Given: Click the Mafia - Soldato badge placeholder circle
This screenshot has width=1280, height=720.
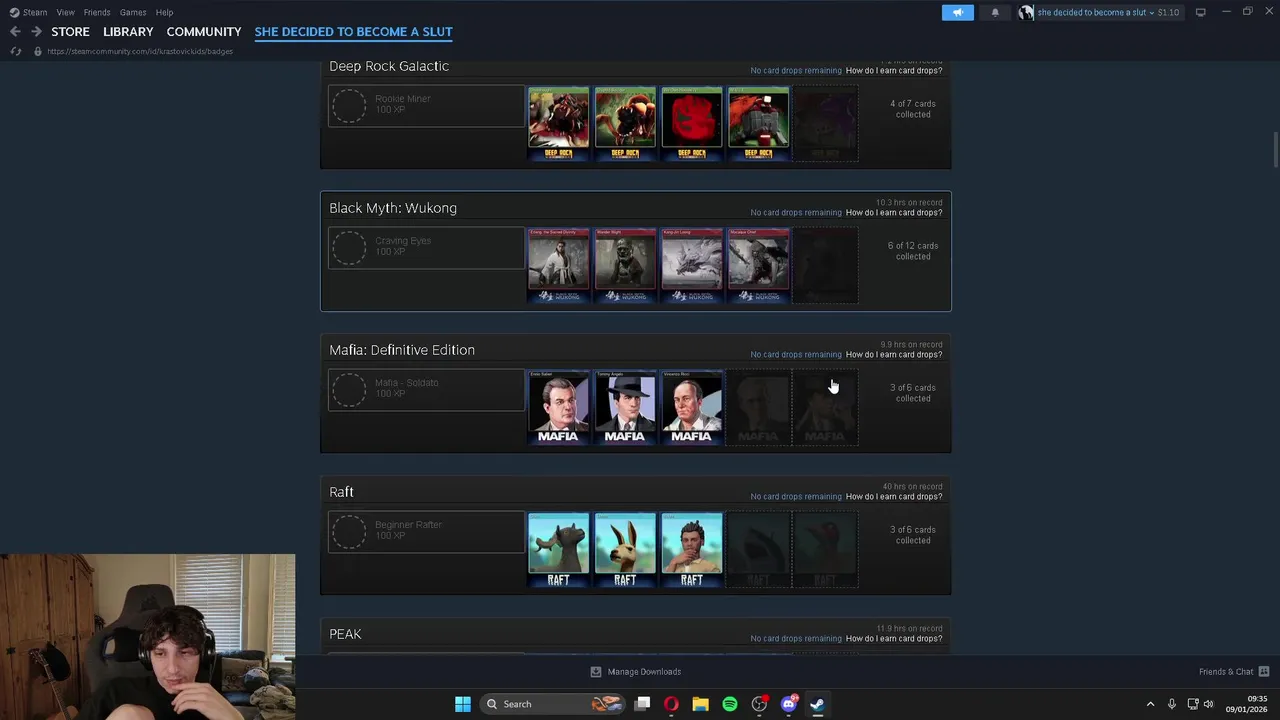Looking at the screenshot, I should [349, 390].
